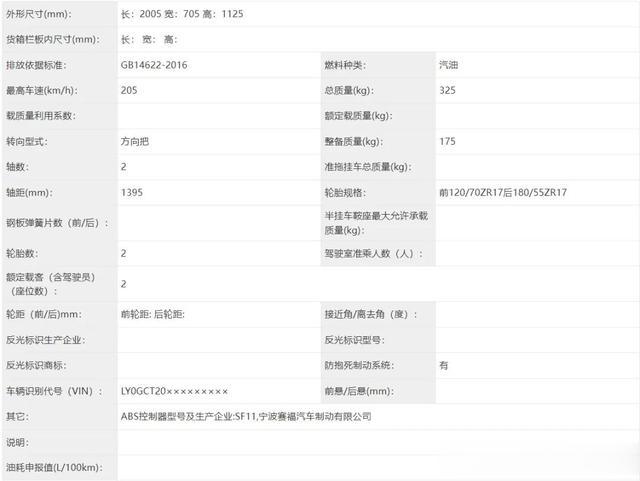The image size is (640, 481).
Task: Click the '前悬/后悬(mm):' label
Action: pos(359,391)
